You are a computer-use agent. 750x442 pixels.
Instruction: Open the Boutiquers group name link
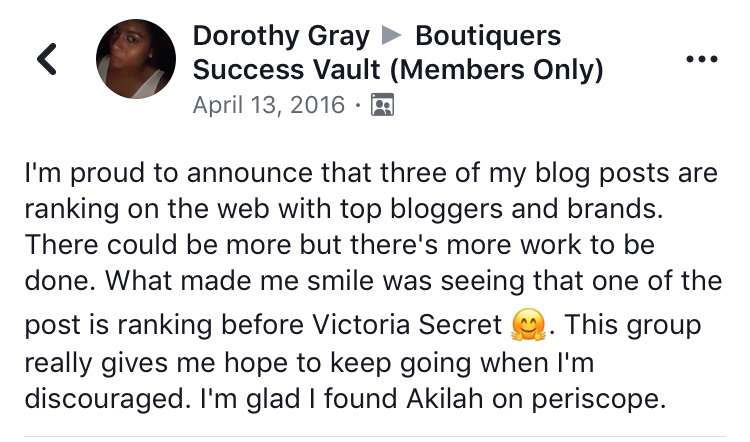[488, 36]
